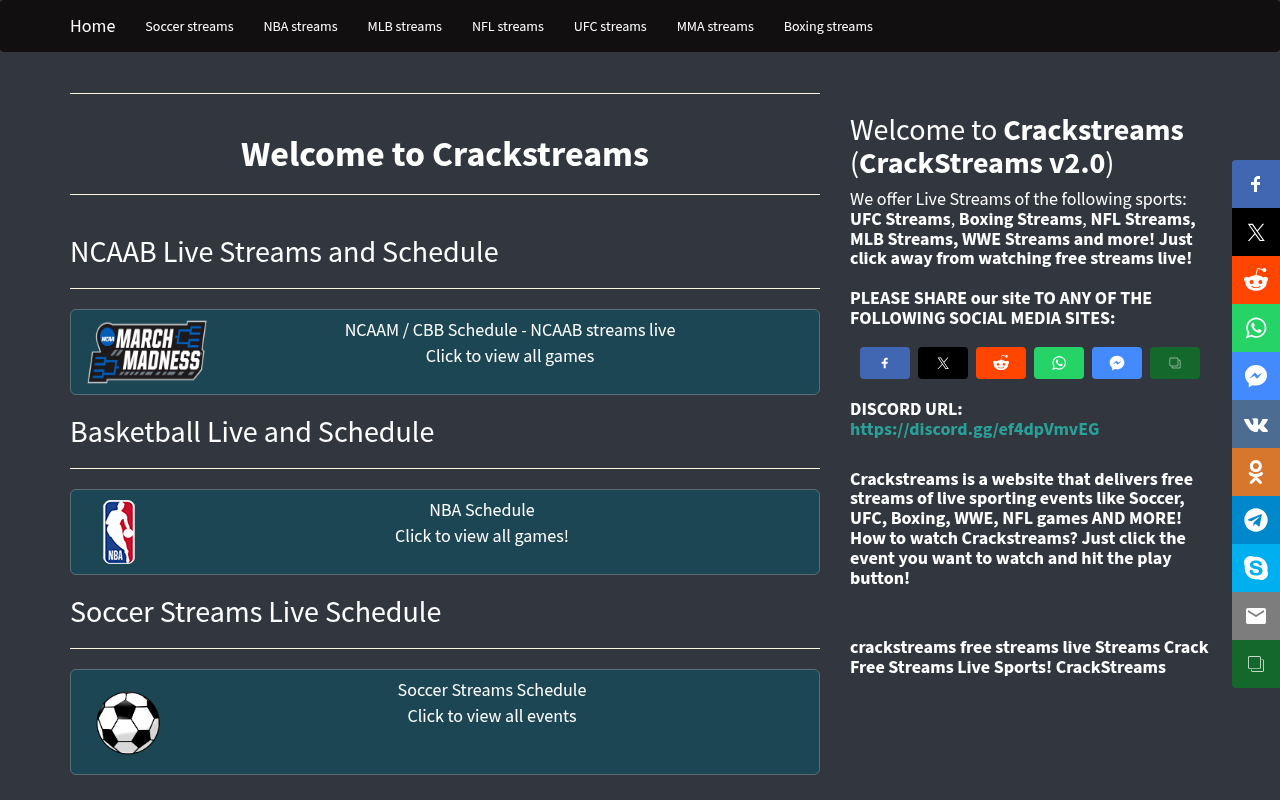Click the NBA logo
The image size is (1280, 800).
(119, 532)
